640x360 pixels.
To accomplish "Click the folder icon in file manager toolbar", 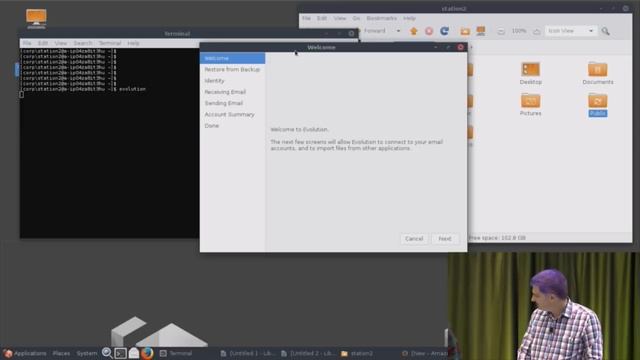I will pyautogui.click(x=465, y=31).
